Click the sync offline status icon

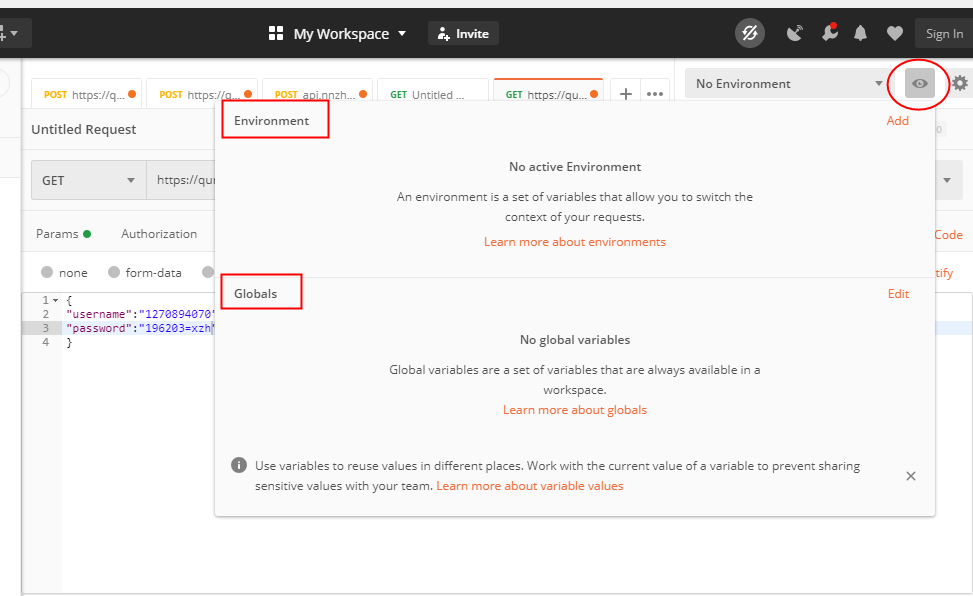click(749, 34)
